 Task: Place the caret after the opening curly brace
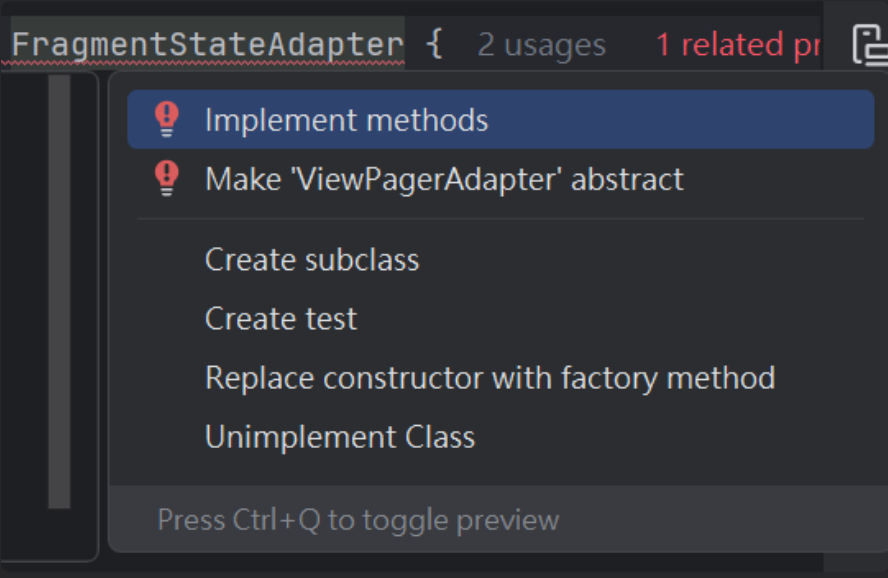tap(445, 45)
